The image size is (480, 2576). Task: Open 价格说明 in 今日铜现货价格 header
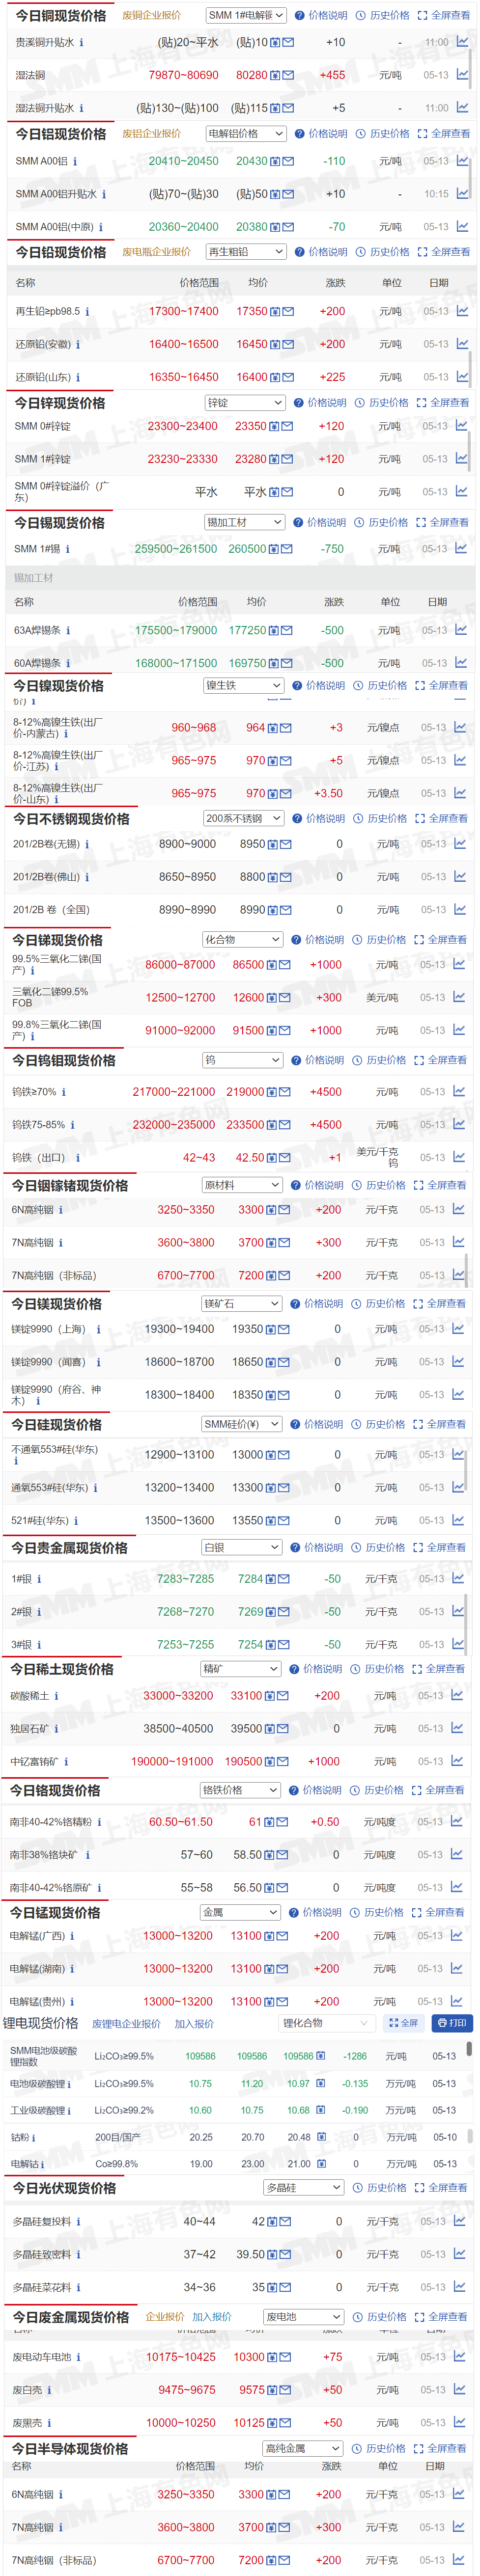[x=322, y=15]
